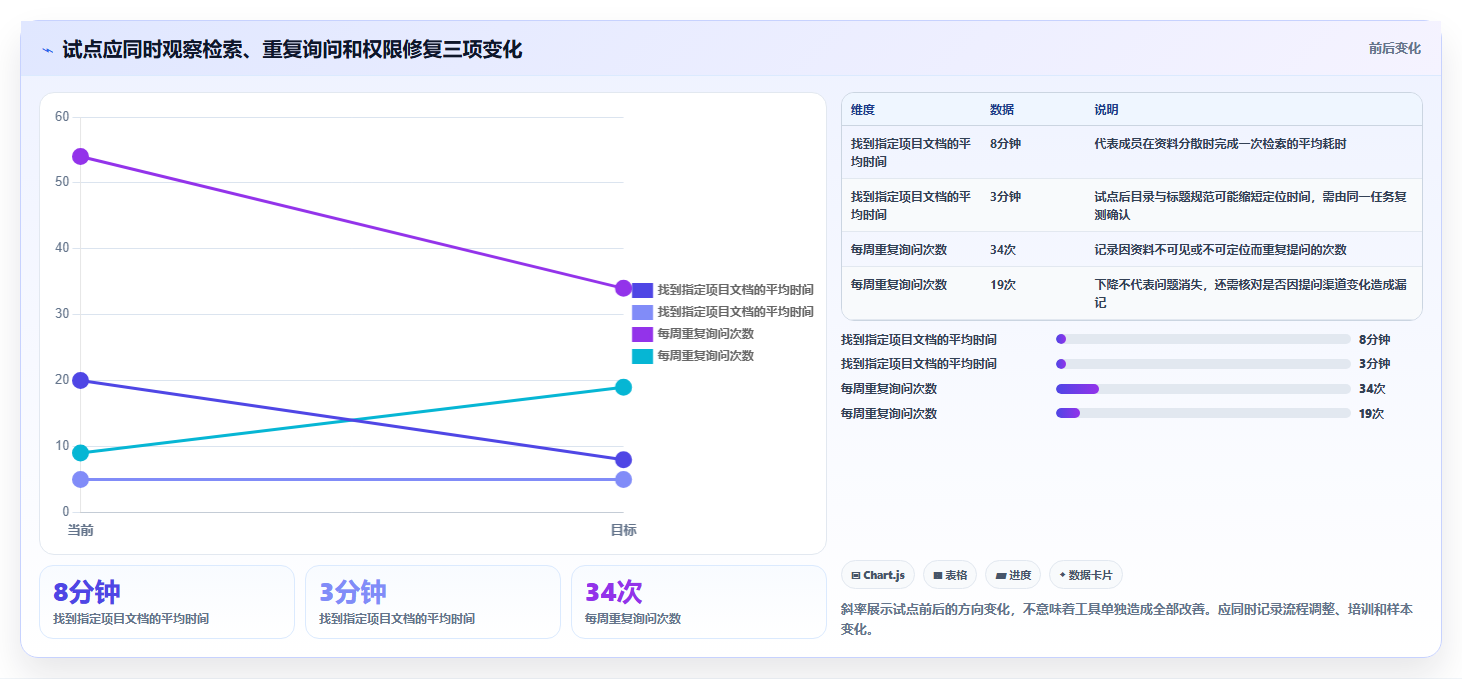Click the 进度 chip icon

[x=1000, y=575]
